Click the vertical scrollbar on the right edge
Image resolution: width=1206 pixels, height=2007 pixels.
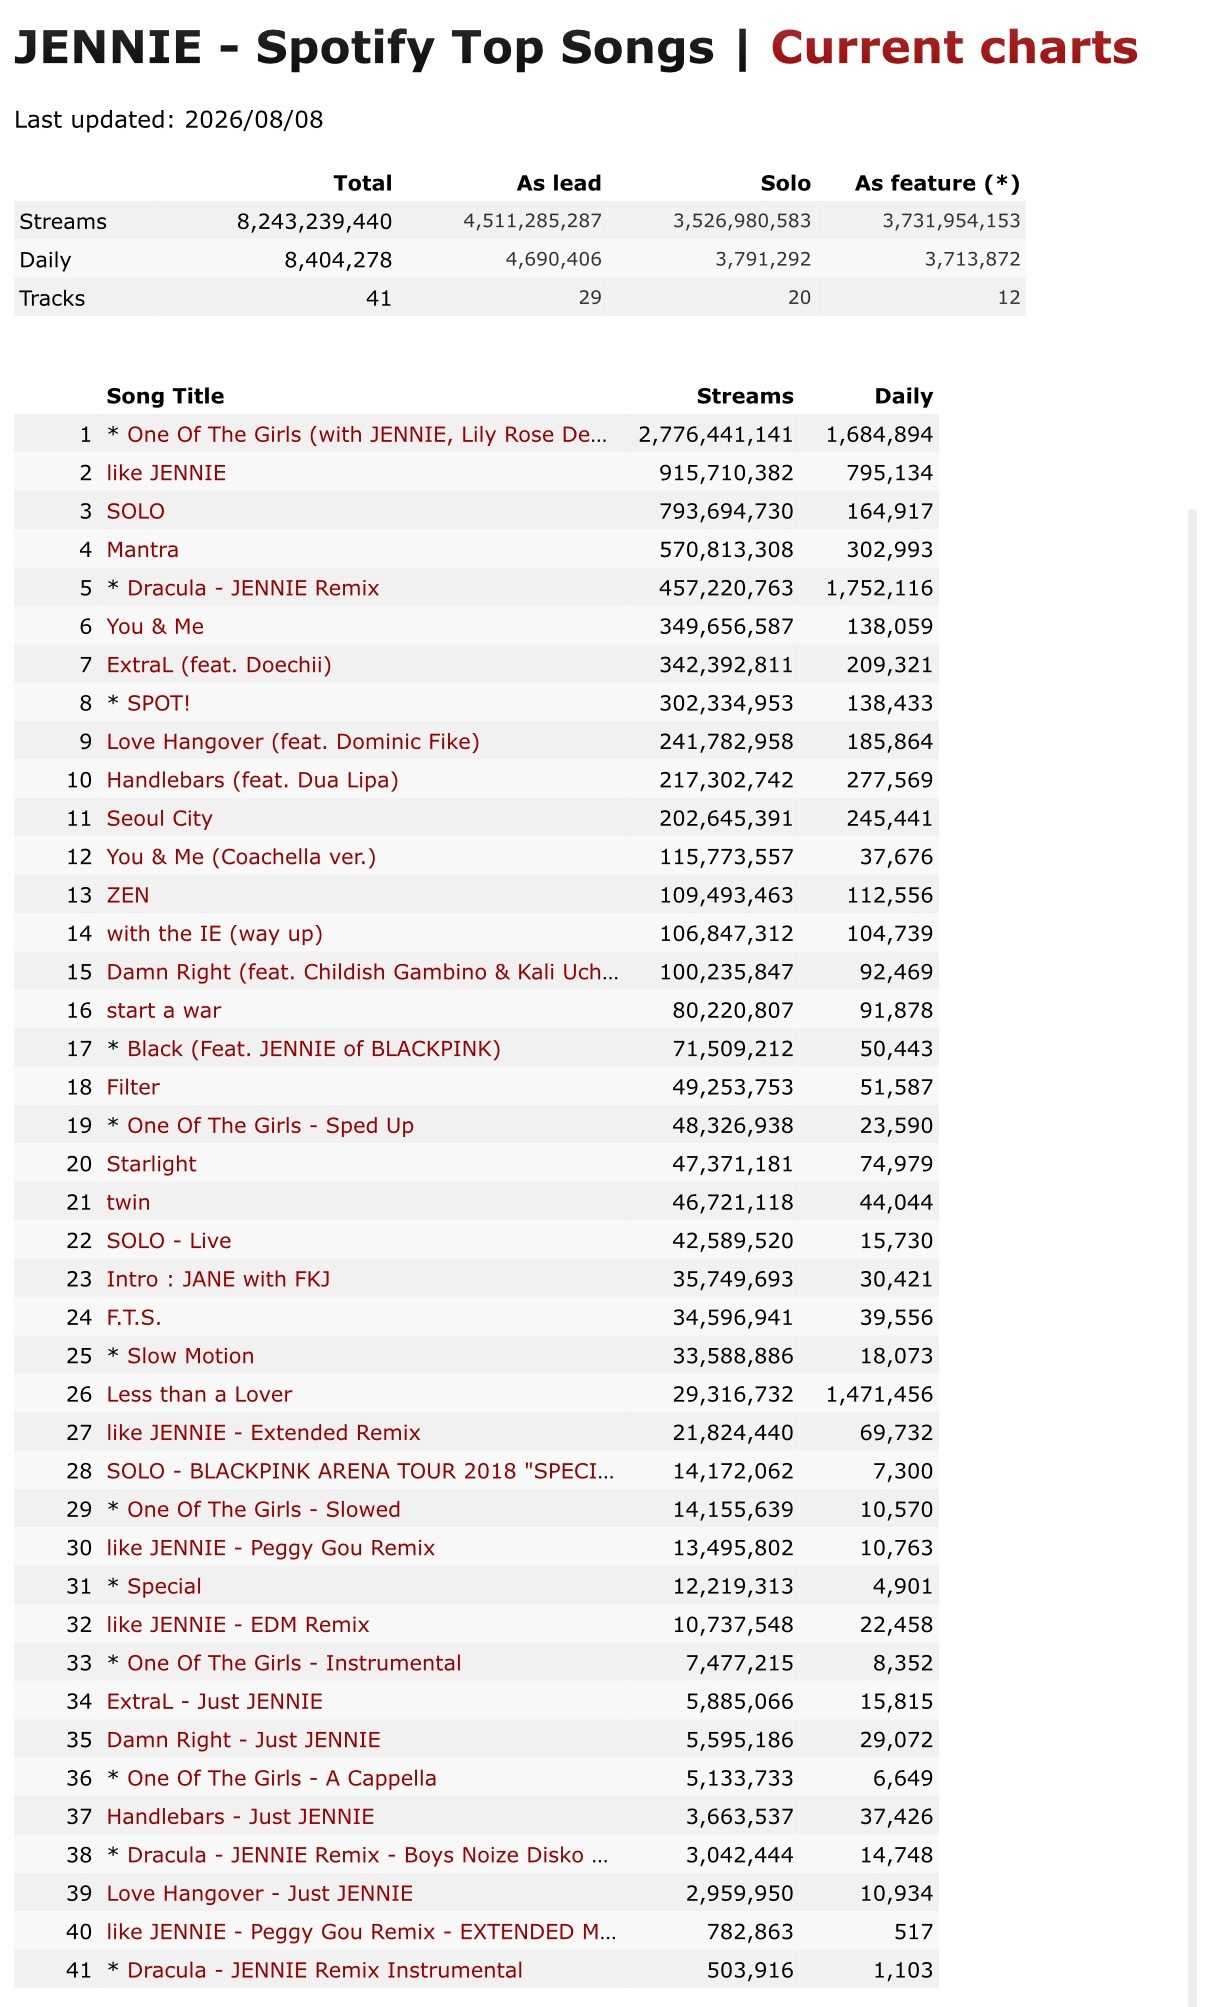[x=1192, y=1255]
